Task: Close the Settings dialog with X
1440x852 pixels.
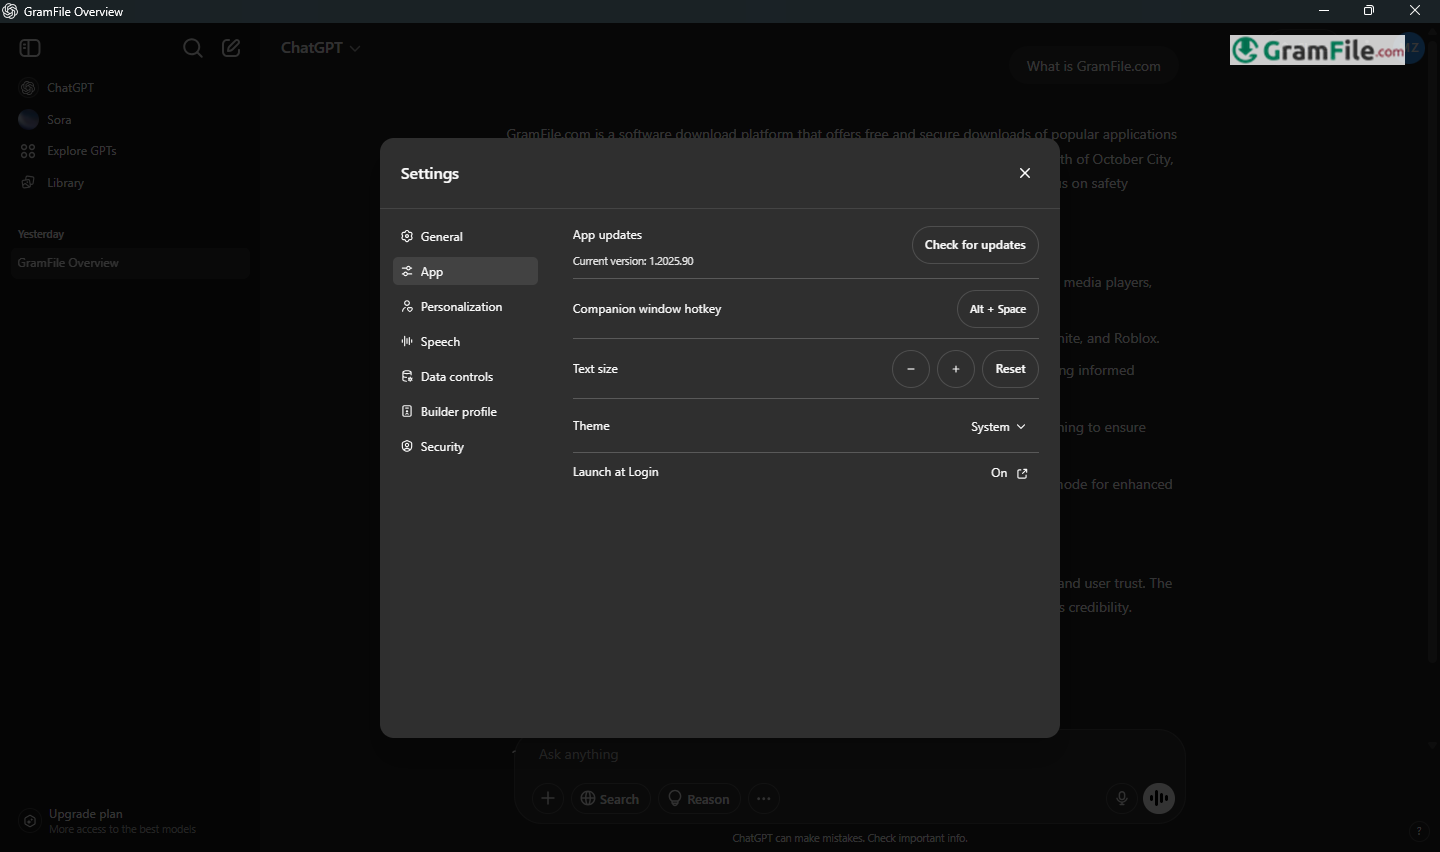Action: pyautogui.click(x=1025, y=173)
